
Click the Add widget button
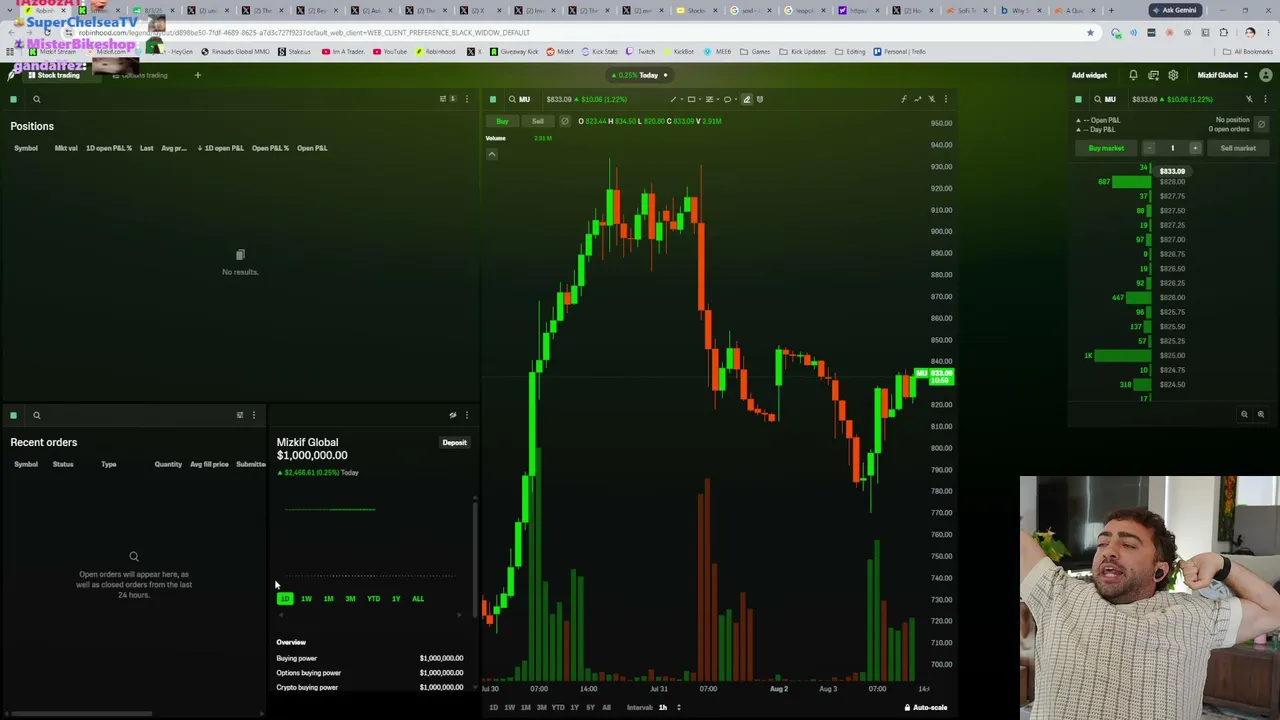pos(1089,75)
